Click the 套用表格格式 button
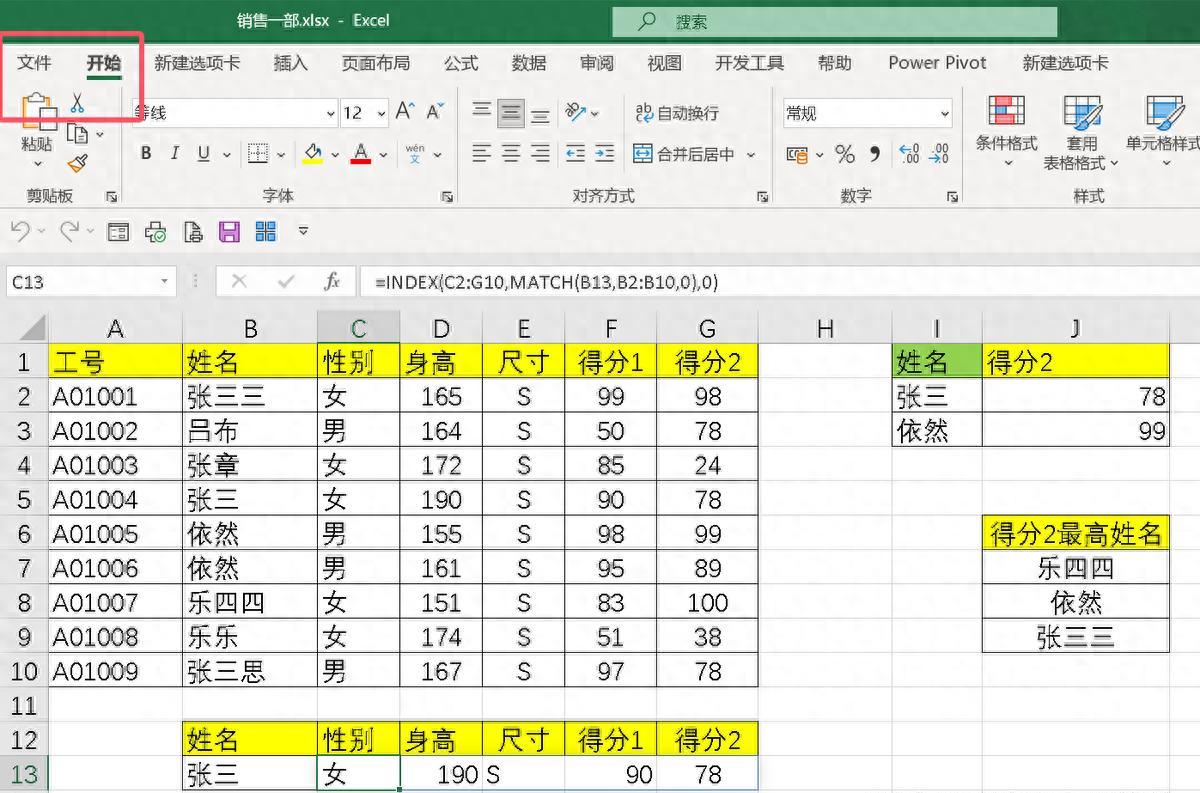Viewport: 1200px width, 793px height. [1080, 132]
